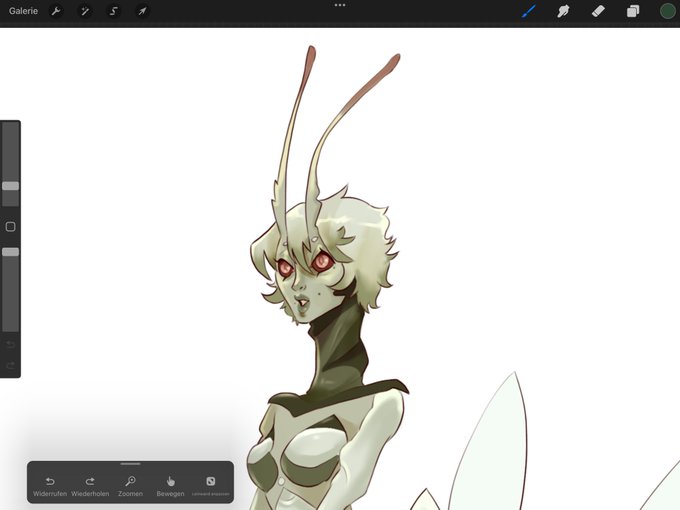Tap the sidebar undo arrow
Screen dimensions: 680x510
[10, 345]
